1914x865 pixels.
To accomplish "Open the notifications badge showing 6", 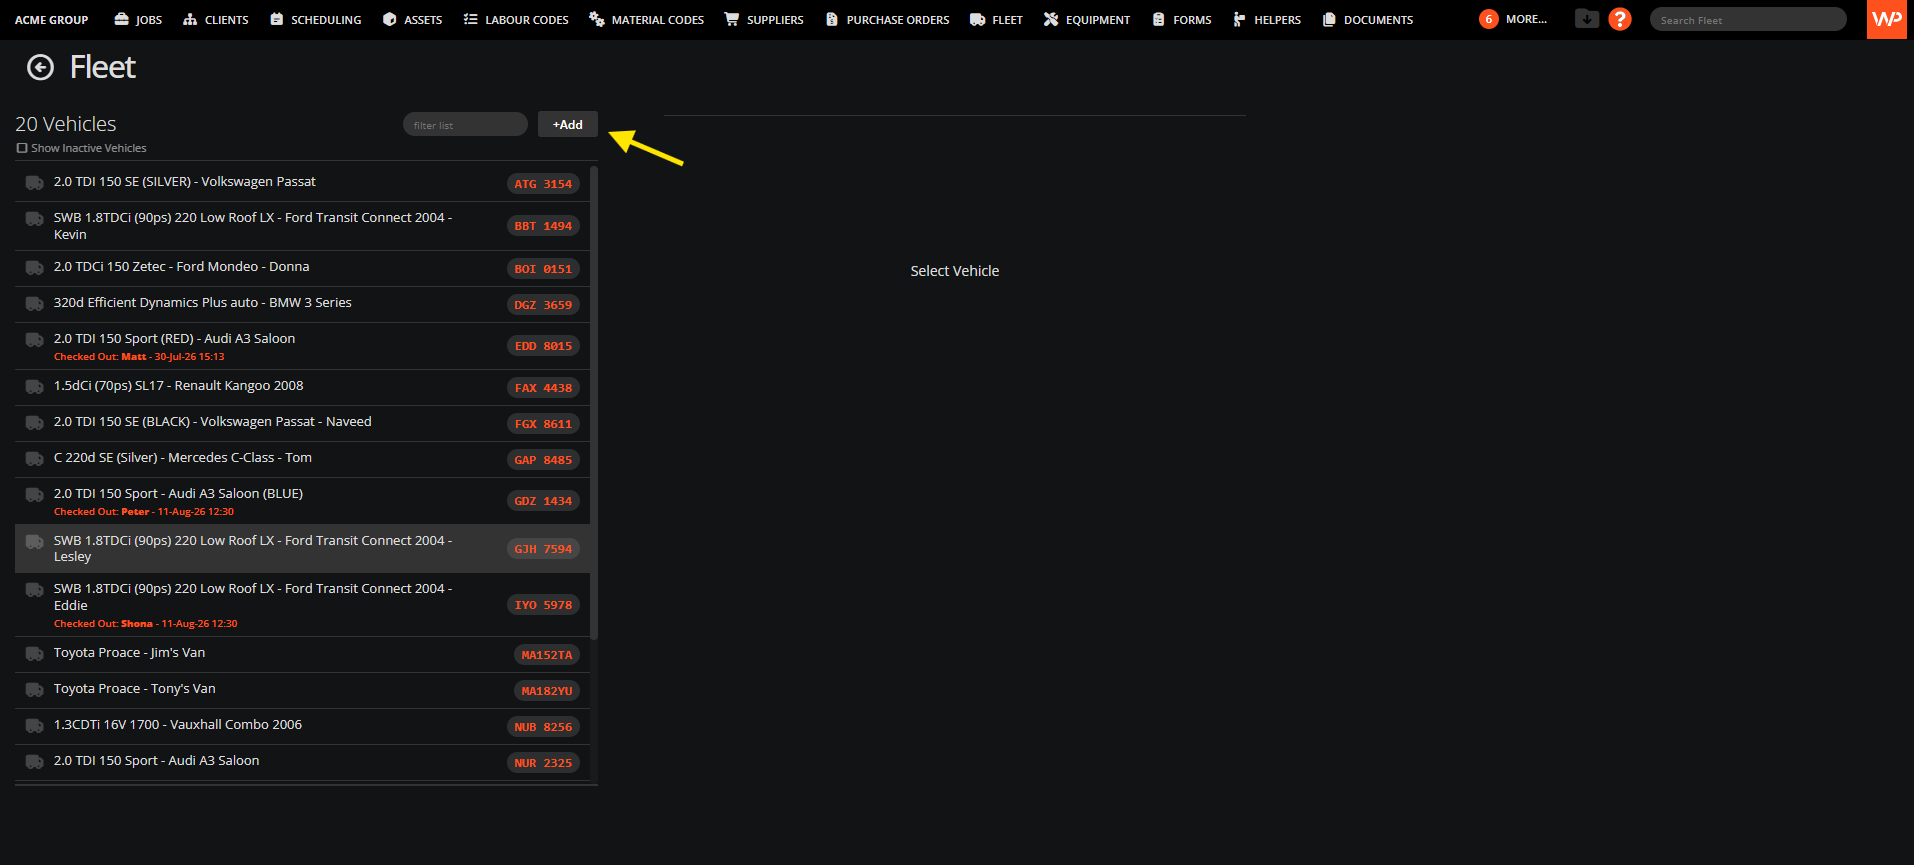I will pyautogui.click(x=1488, y=19).
